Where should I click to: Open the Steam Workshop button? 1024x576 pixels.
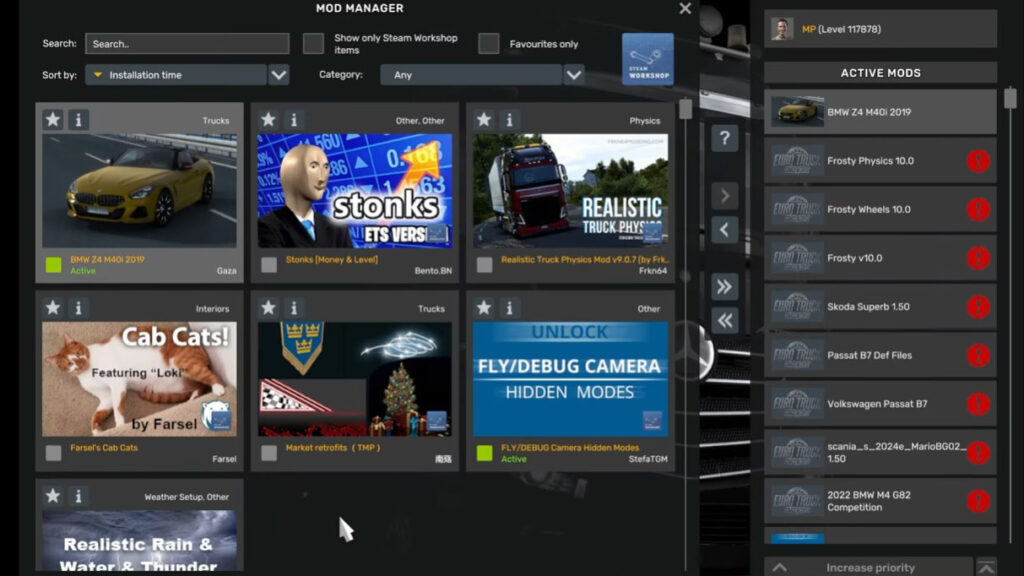pyautogui.click(x=648, y=59)
